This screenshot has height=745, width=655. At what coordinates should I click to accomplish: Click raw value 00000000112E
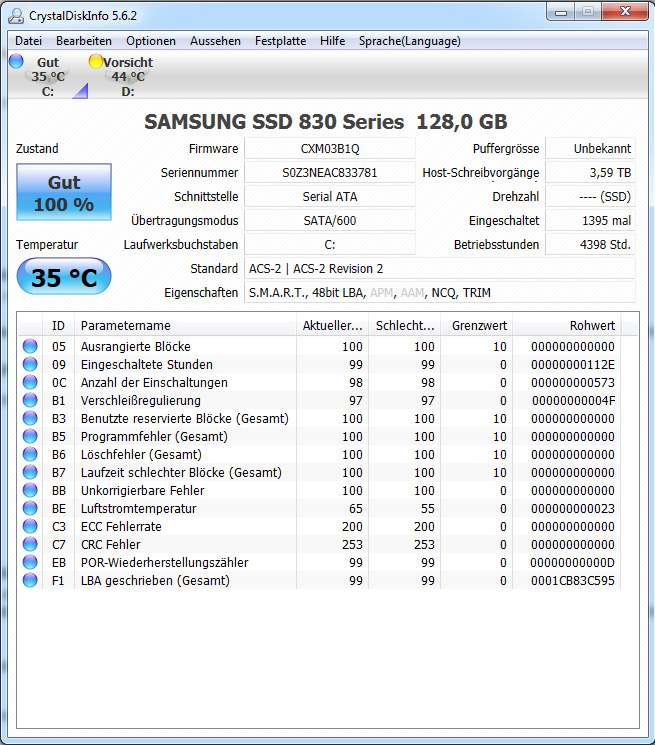572,364
